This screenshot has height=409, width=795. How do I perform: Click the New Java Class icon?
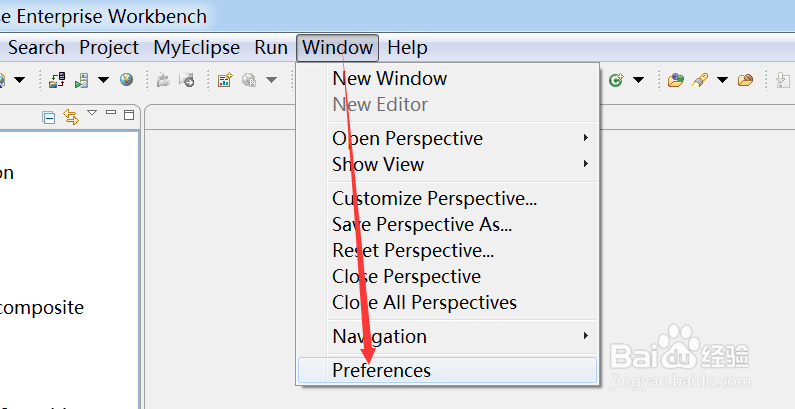click(616, 80)
